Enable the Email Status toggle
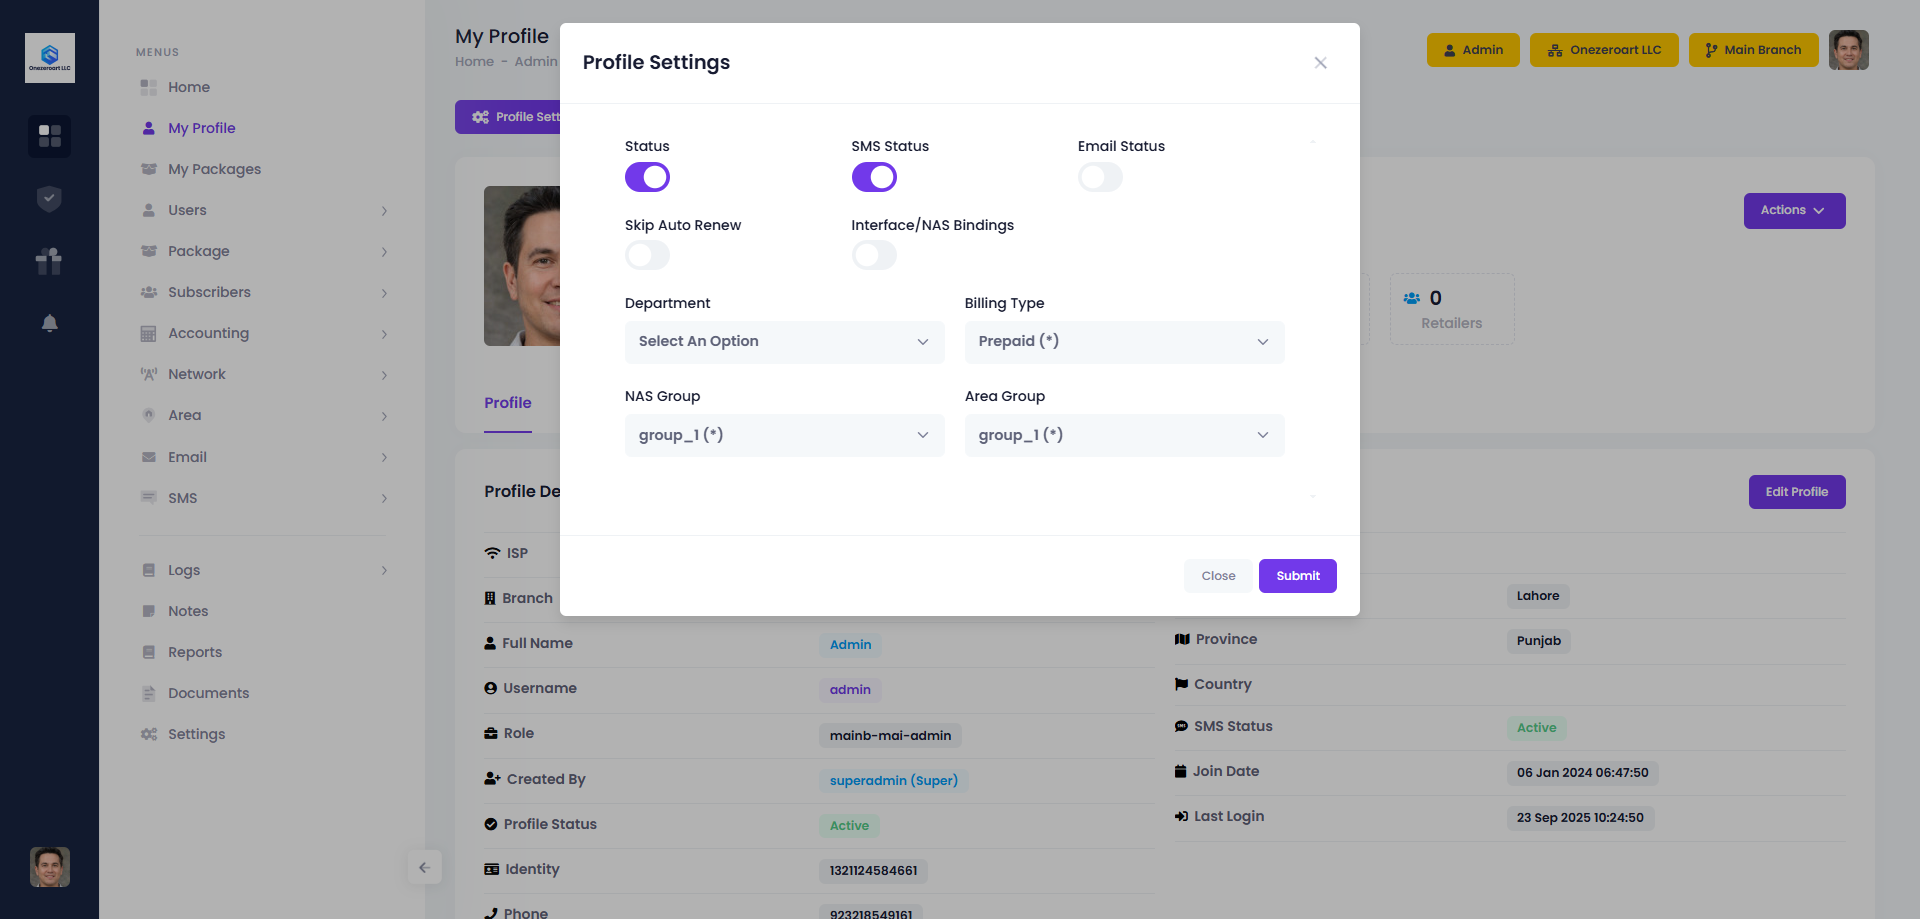1920x919 pixels. coord(1100,177)
